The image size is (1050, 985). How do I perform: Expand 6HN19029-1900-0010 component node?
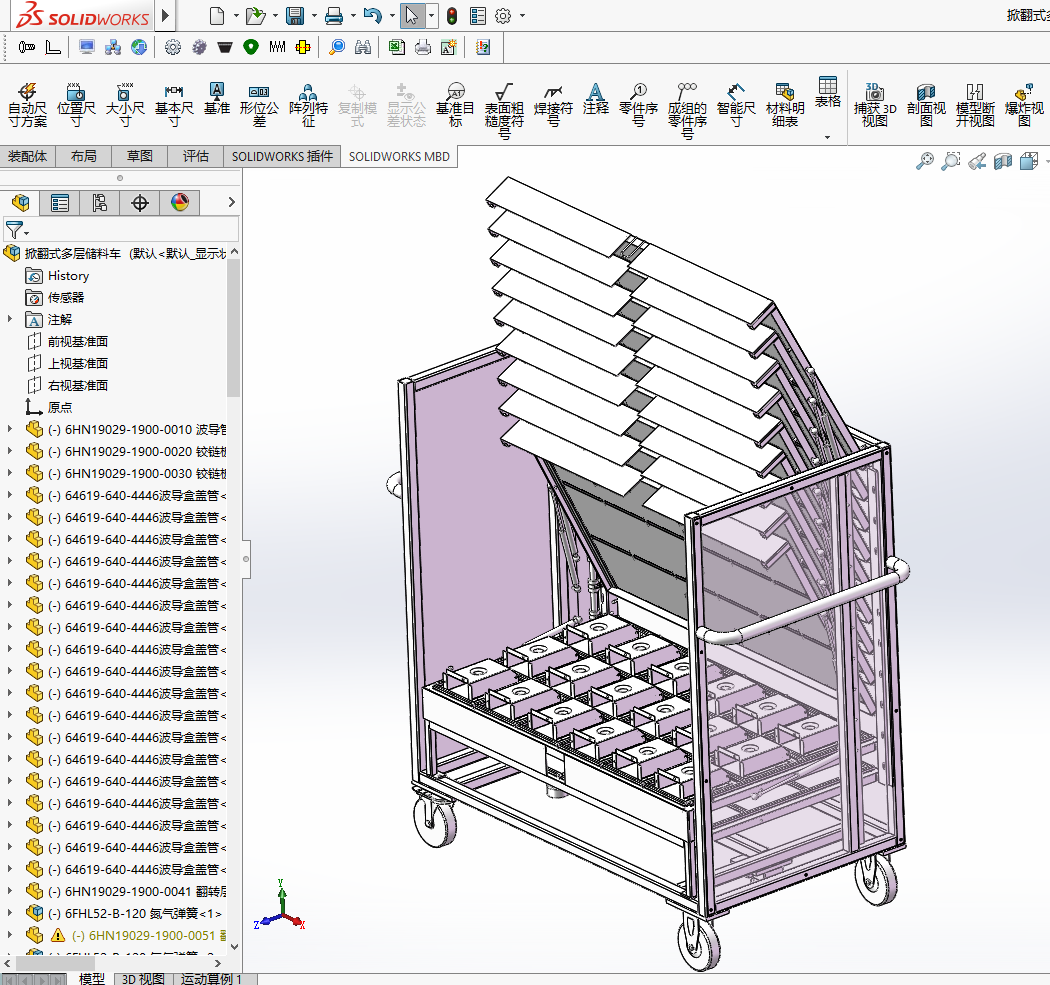pyautogui.click(x=9, y=429)
